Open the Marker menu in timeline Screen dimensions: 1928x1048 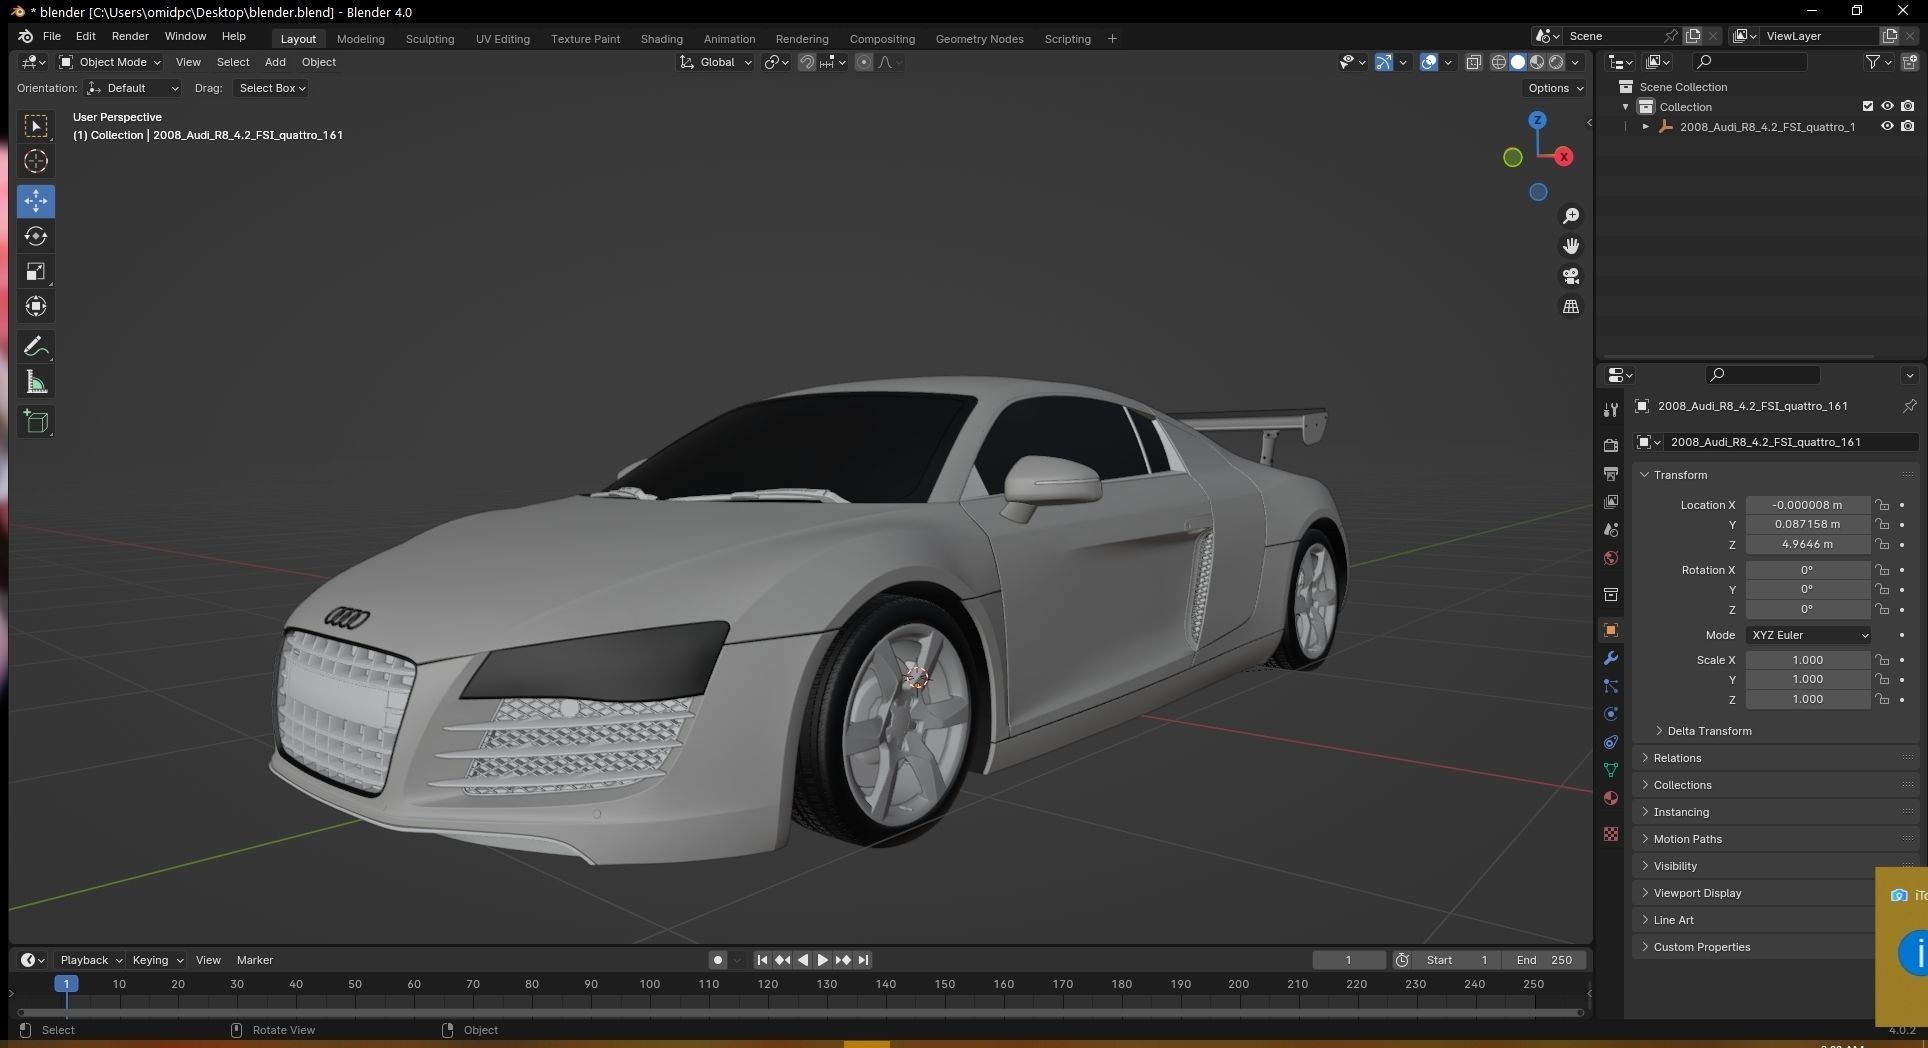[254, 960]
